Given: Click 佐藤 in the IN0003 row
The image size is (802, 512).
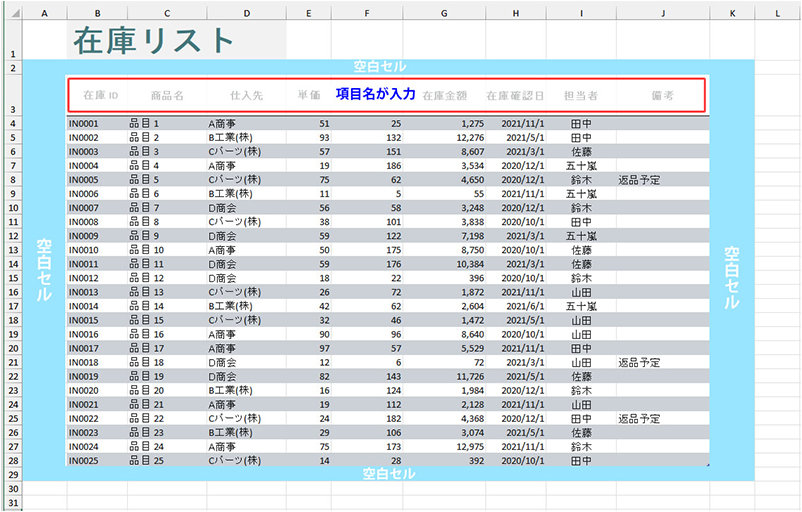Looking at the screenshot, I should (581, 152).
